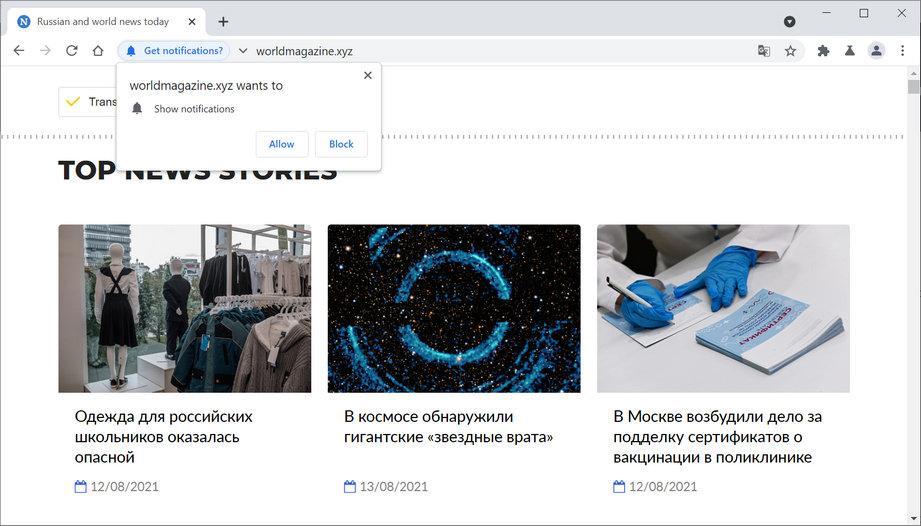Image resolution: width=921 pixels, height=526 pixels.
Task: Close the notification permission popup
Action: point(368,75)
